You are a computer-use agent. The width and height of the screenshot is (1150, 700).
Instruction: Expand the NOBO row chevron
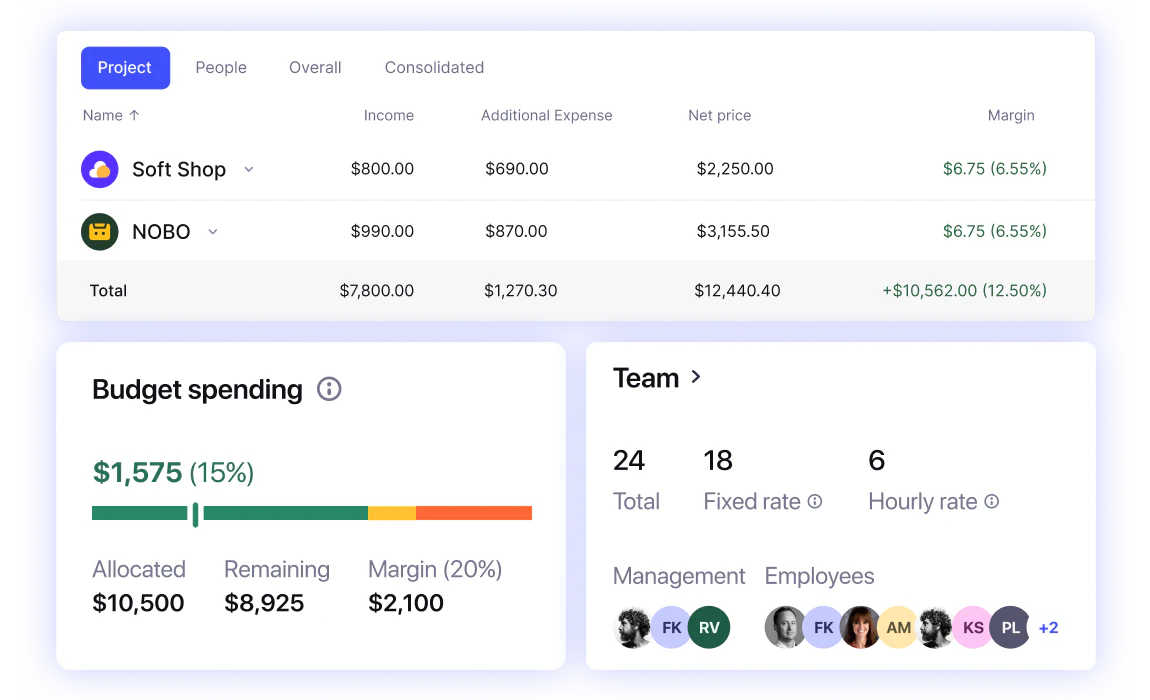click(213, 232)
